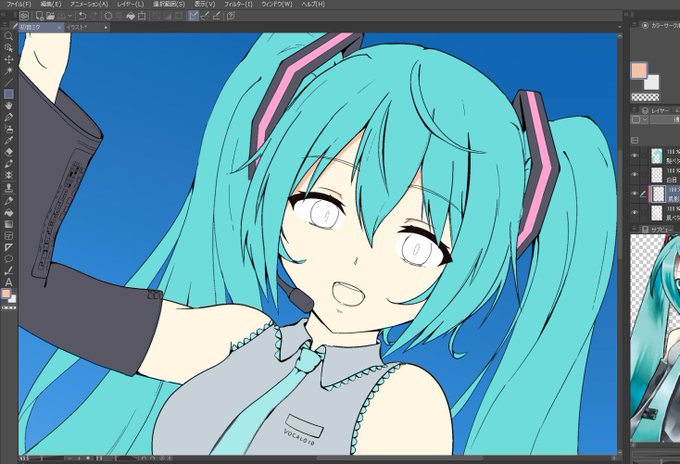
Task: Click the rightmost command bar icon after snap buttons
Action: [x=231, y=16]
